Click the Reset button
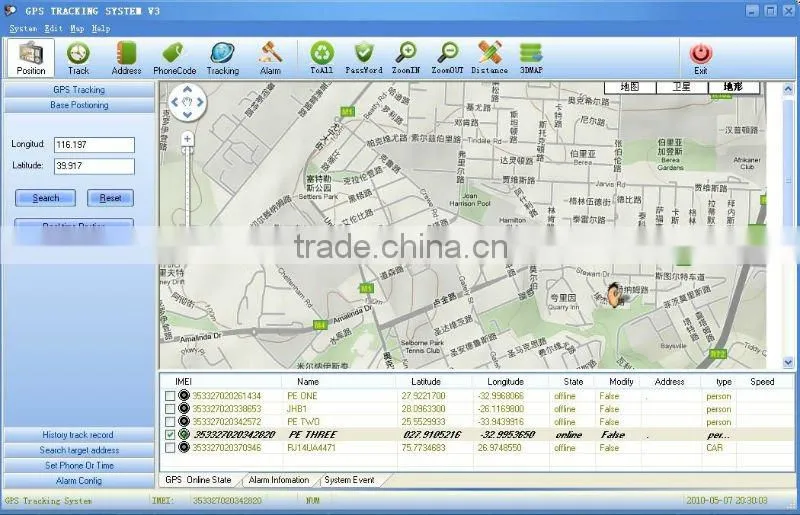800x515 pixels. tap(110, 198)
